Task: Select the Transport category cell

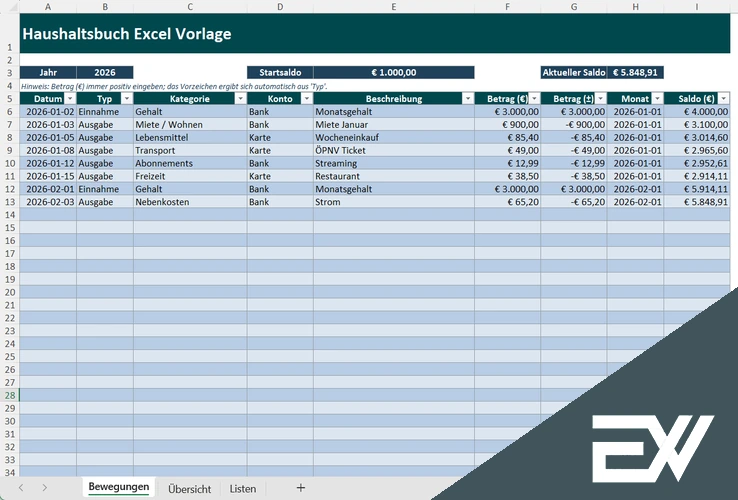Action: (190, 150)
